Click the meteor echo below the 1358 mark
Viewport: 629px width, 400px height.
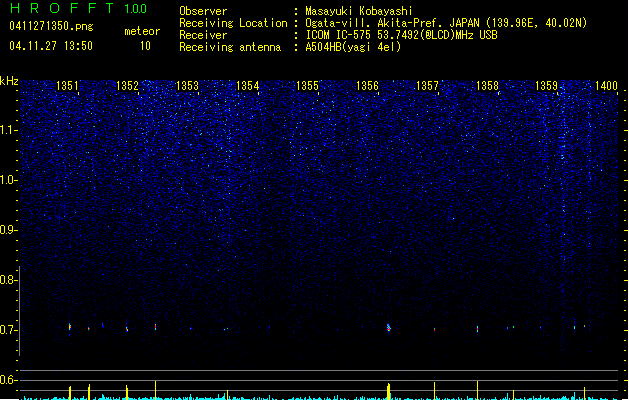tap(477, 329)
